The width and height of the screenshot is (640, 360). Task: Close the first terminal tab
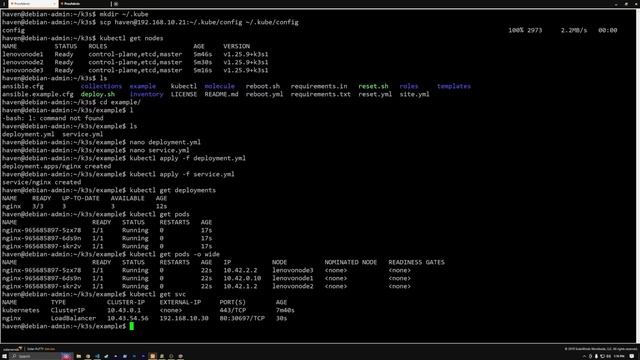[55, 4]
